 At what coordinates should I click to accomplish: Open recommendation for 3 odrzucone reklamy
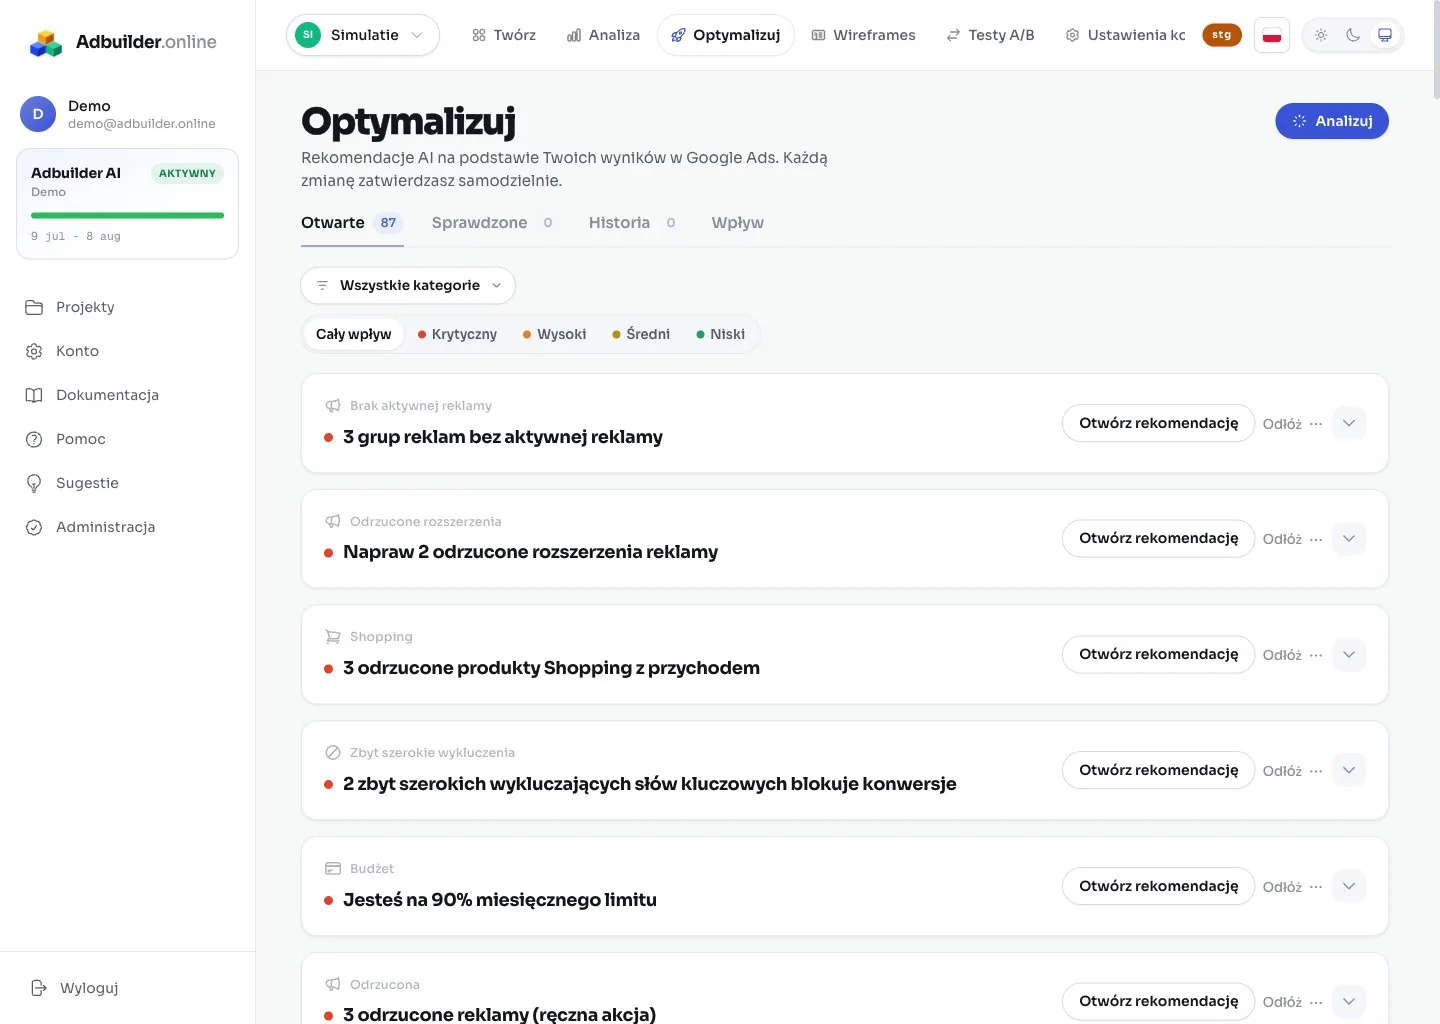[x=1158, y=1001]
